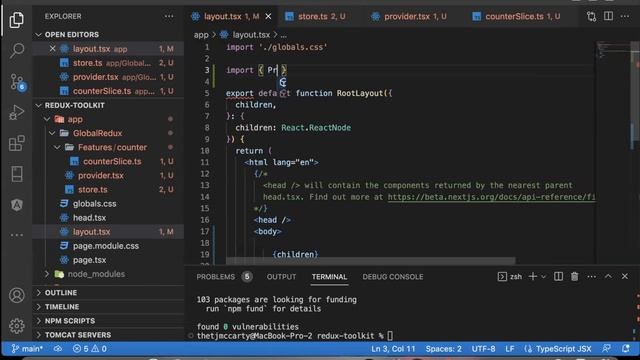Image resolution: width=640 pixels, height=360 pixels.
Task: Click the main branch indicator in status bar
Action: pyautogui.click(x=27, y=349)
